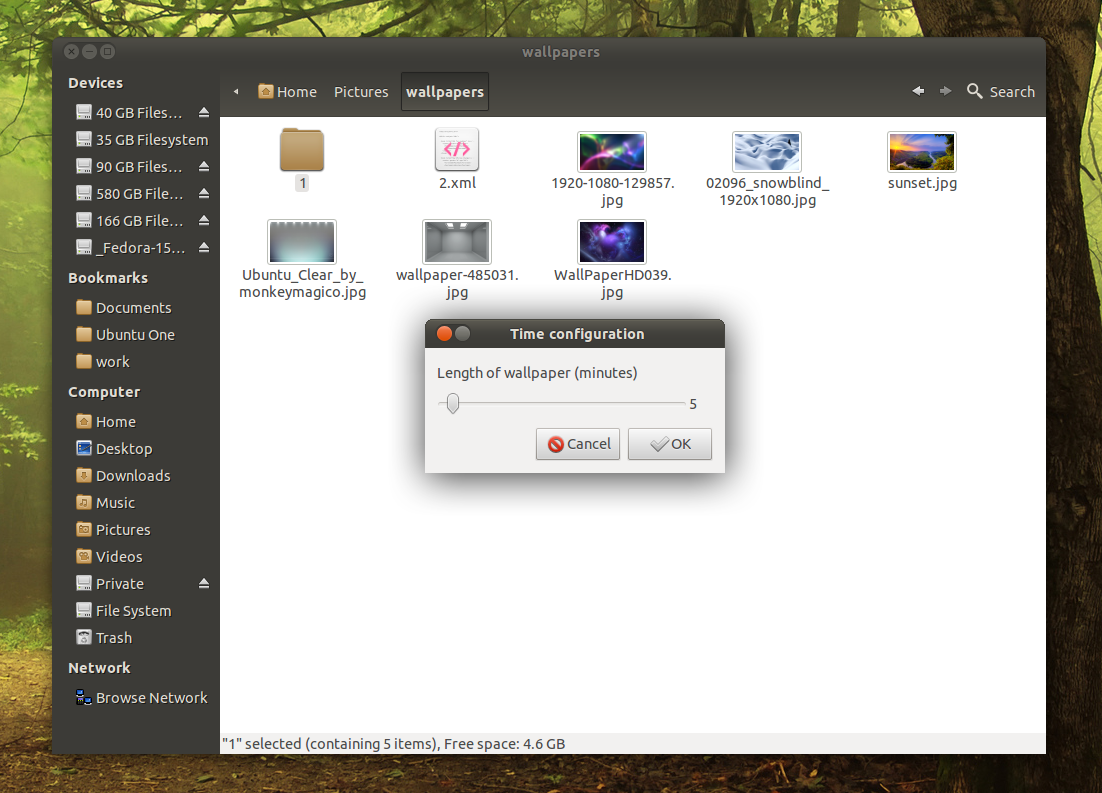Image resolution: width=1102 pixels, height=793 pixels.
Task: Eject the _Fedora-15 device
Action: [x=205, y=247]
